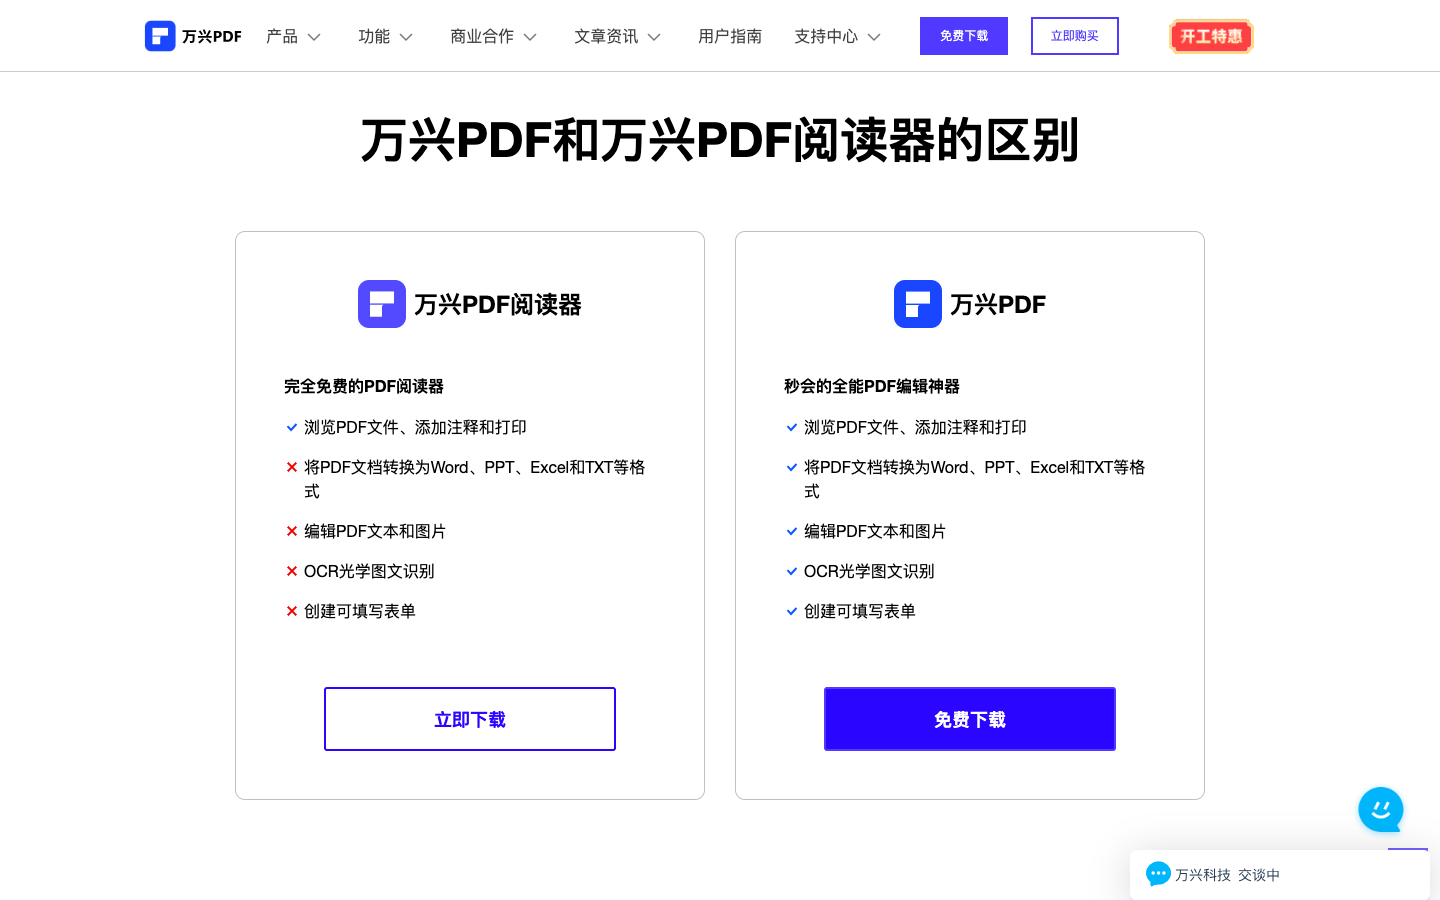1440x900 pixels.
Task: Toggle the red cross on 创建可填写表单
Action: (x=291, y=611)
